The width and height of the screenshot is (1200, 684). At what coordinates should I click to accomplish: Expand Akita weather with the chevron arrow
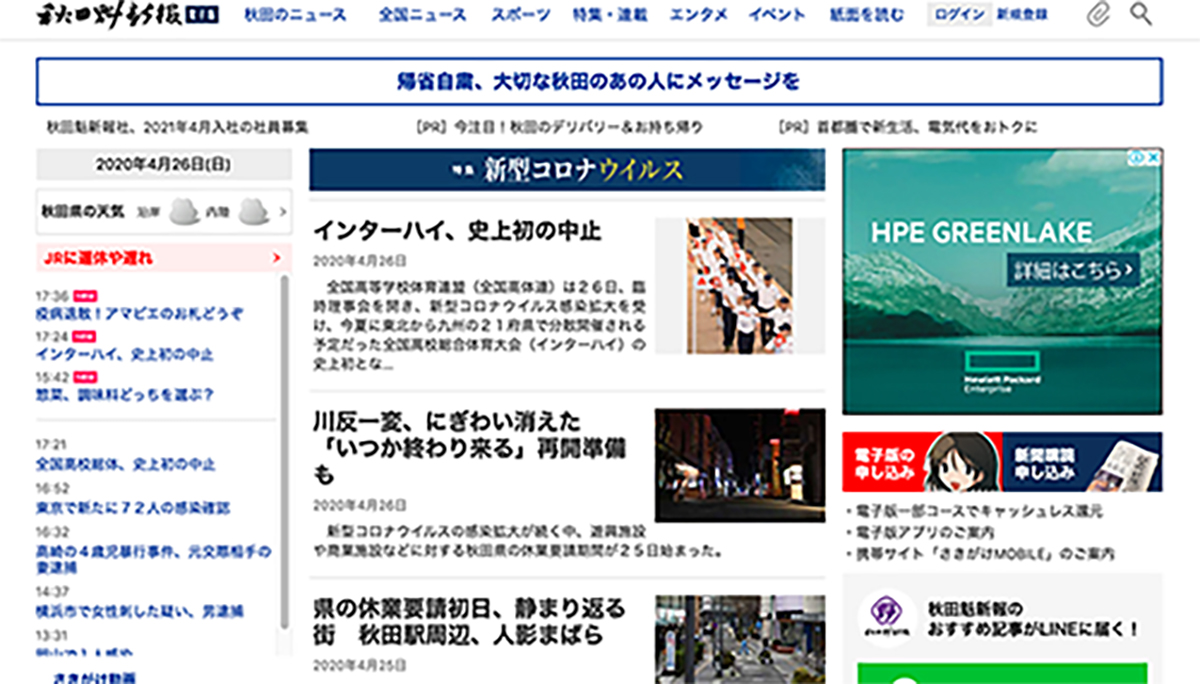click(282, 212)
